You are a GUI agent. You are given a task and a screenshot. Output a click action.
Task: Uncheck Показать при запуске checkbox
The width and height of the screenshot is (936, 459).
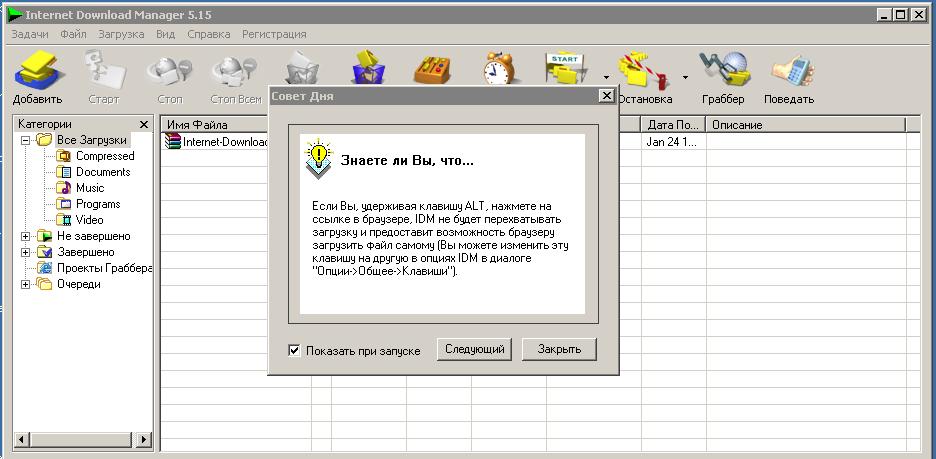(294, 350)
